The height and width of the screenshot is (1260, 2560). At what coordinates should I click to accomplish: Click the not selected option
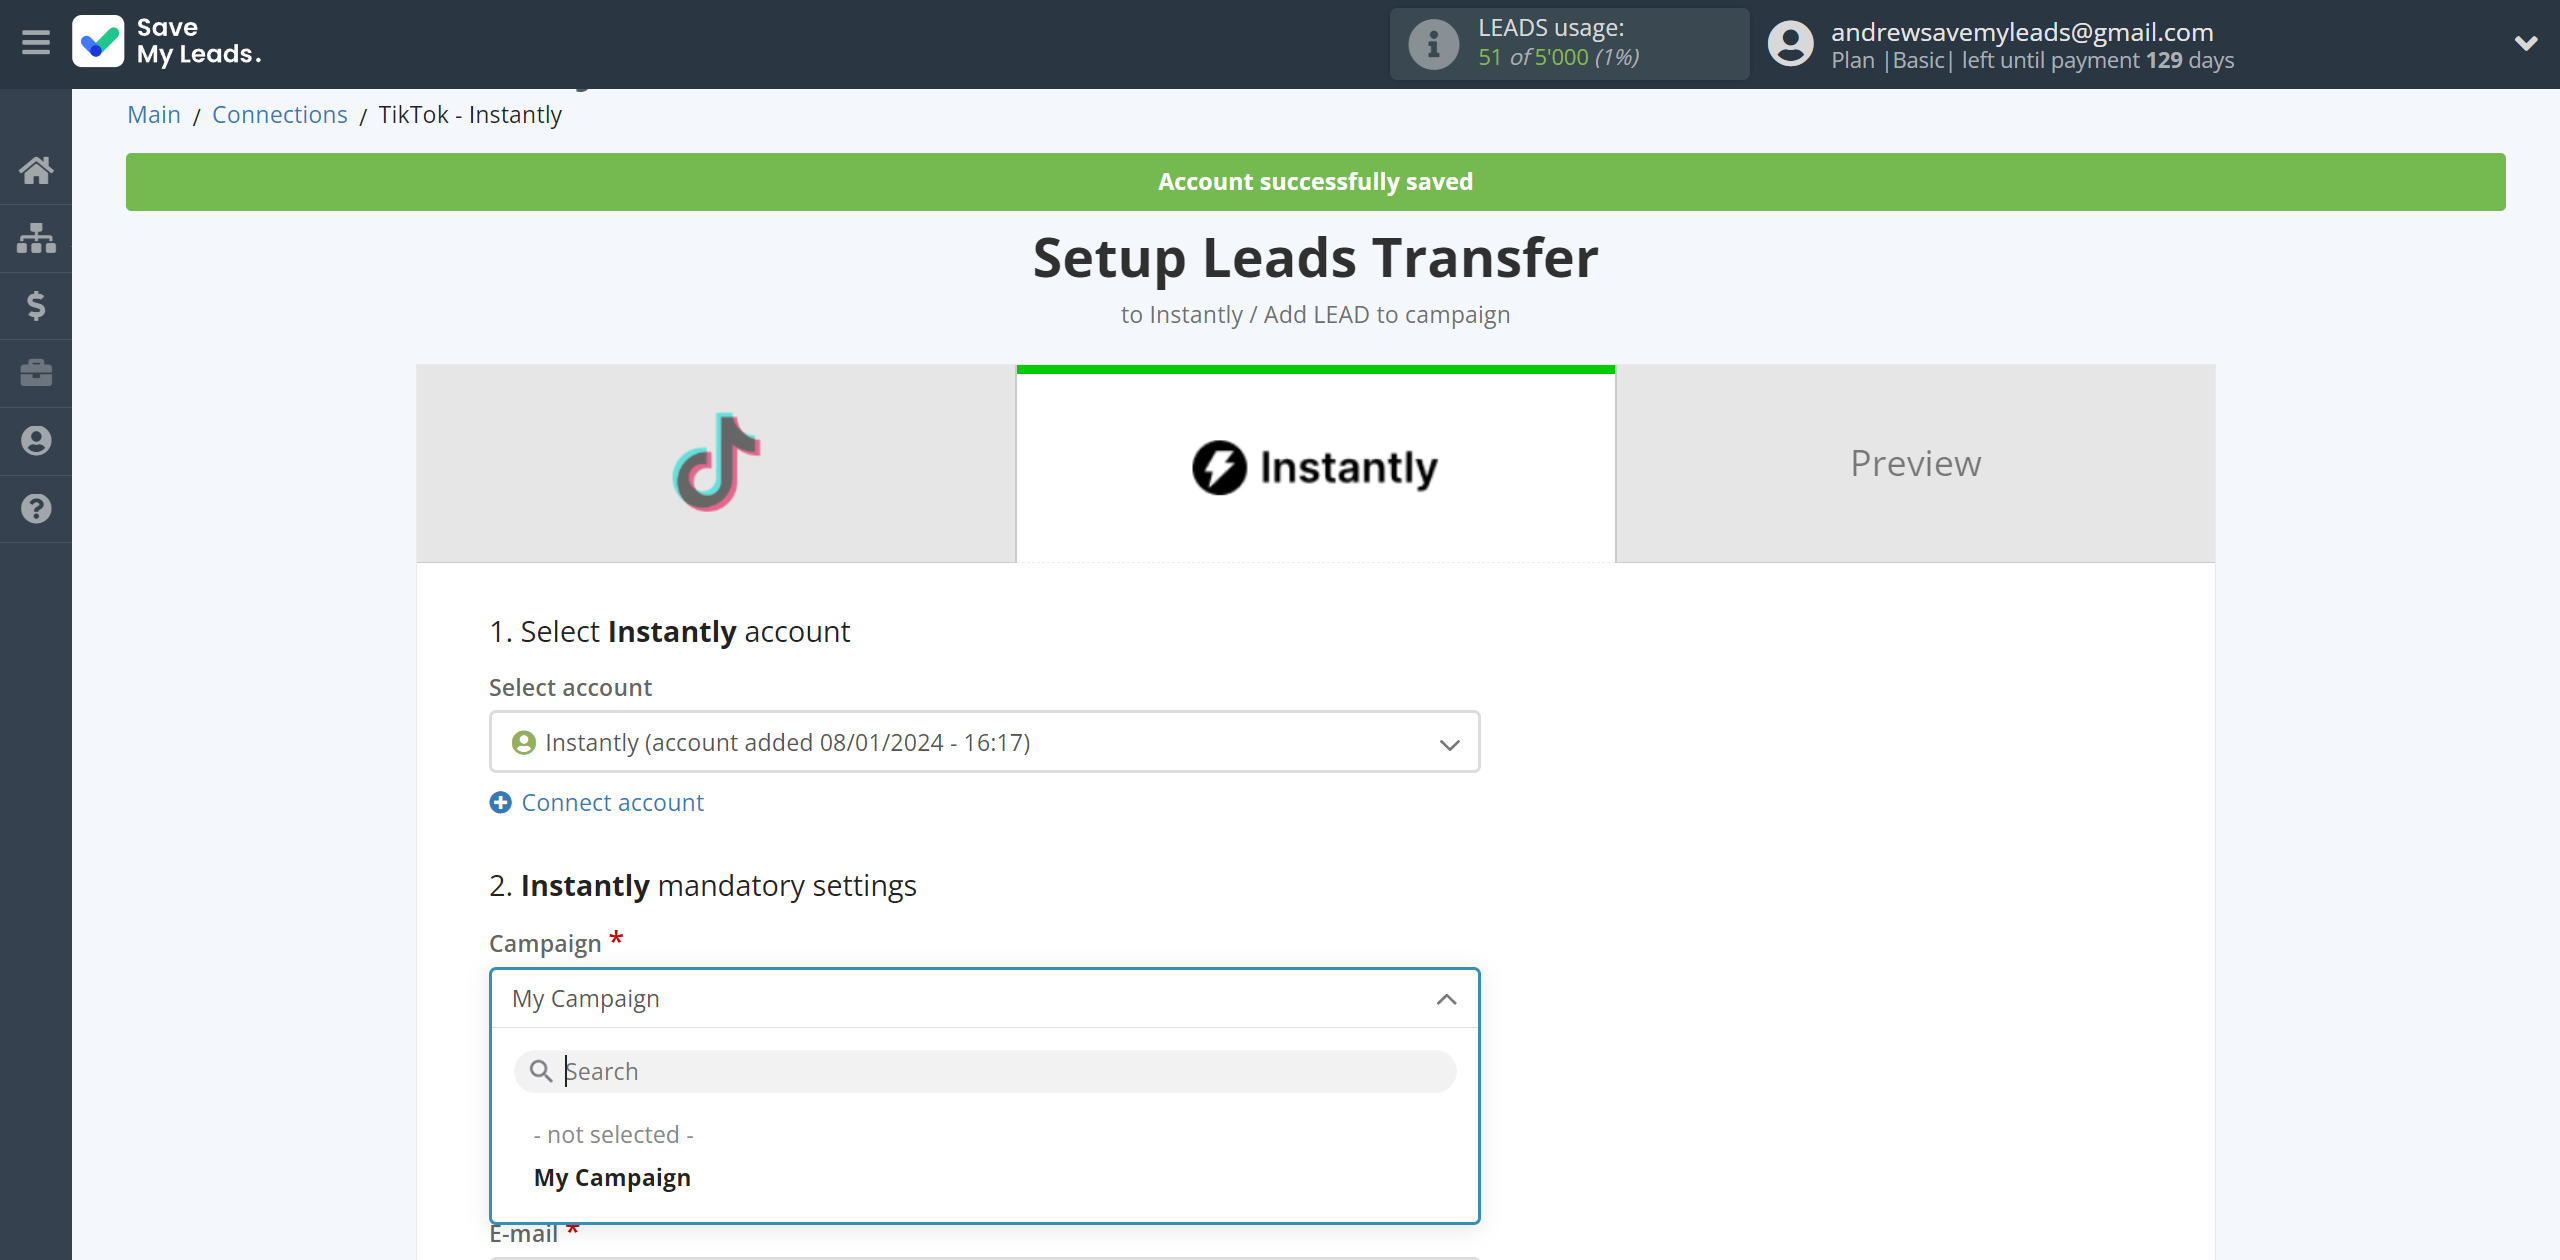614,1134
